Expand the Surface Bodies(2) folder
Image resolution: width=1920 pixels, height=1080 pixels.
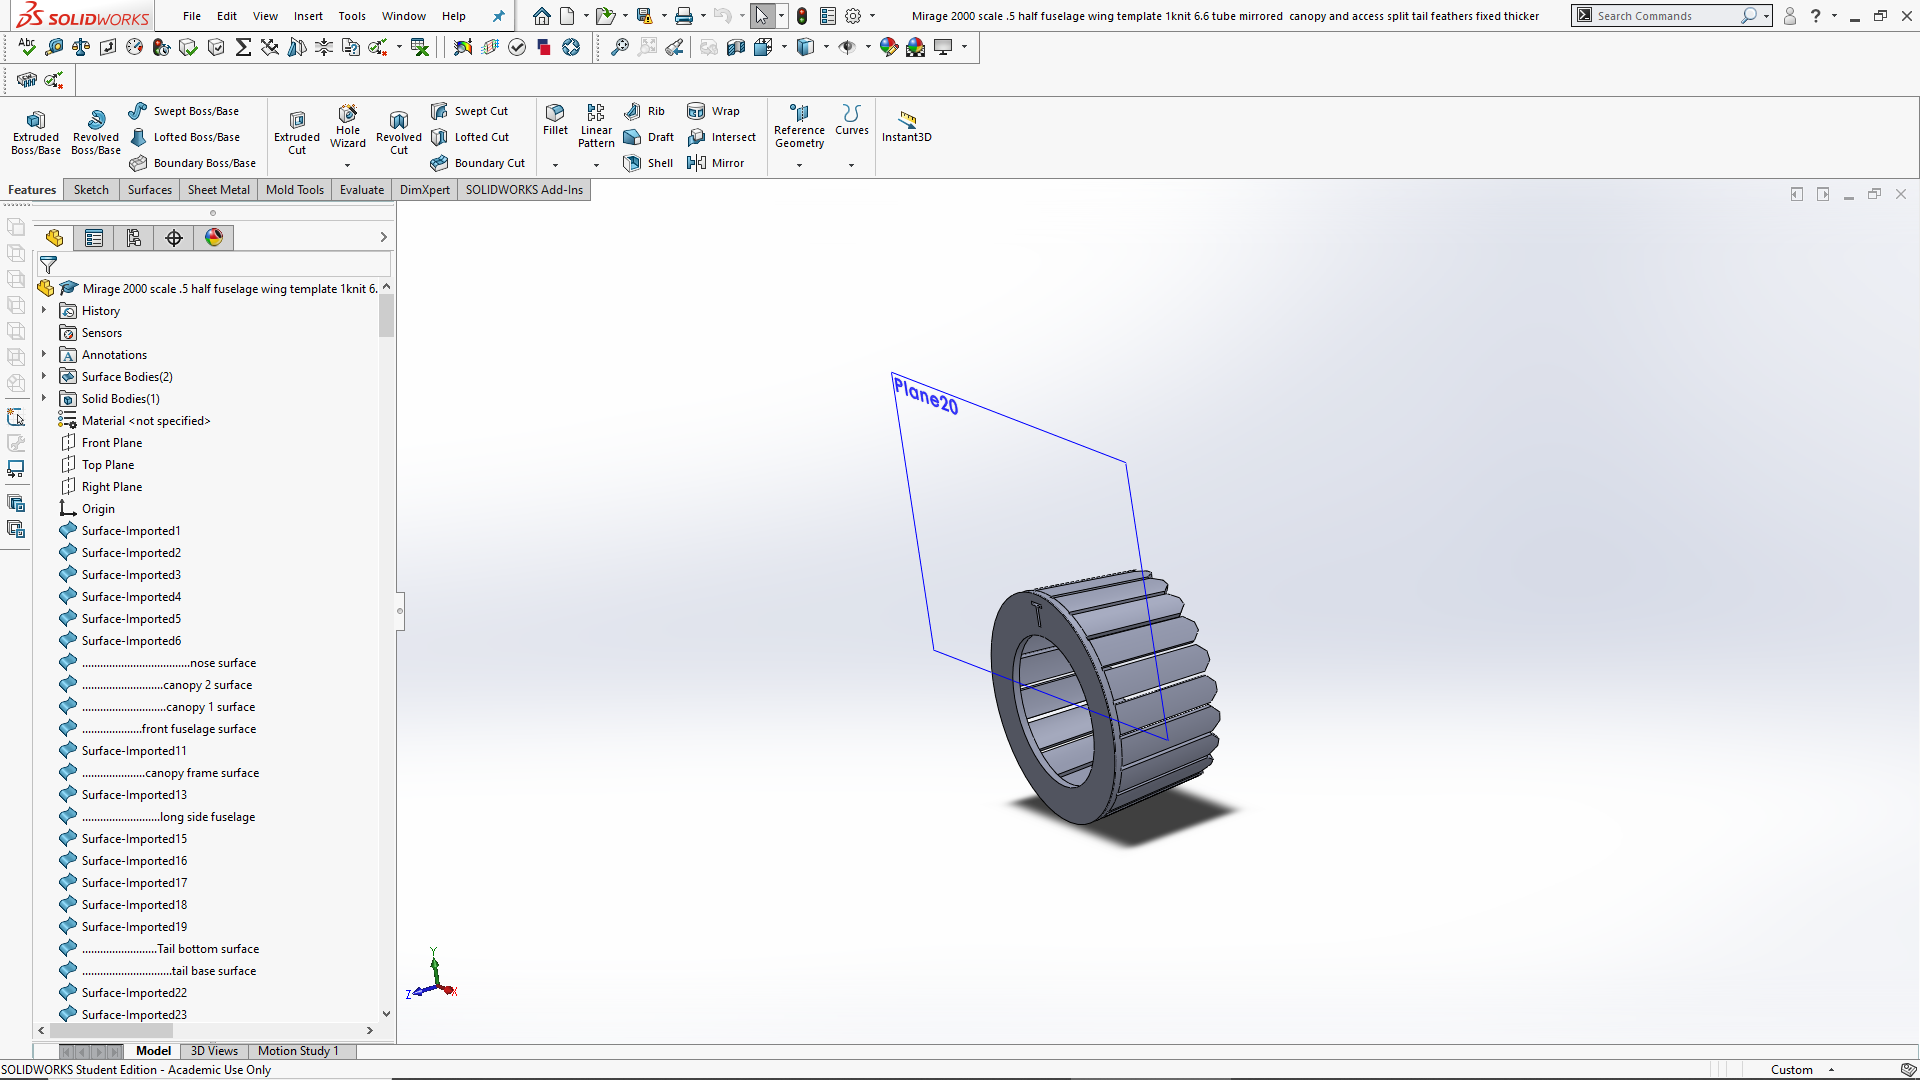[44, 377]
